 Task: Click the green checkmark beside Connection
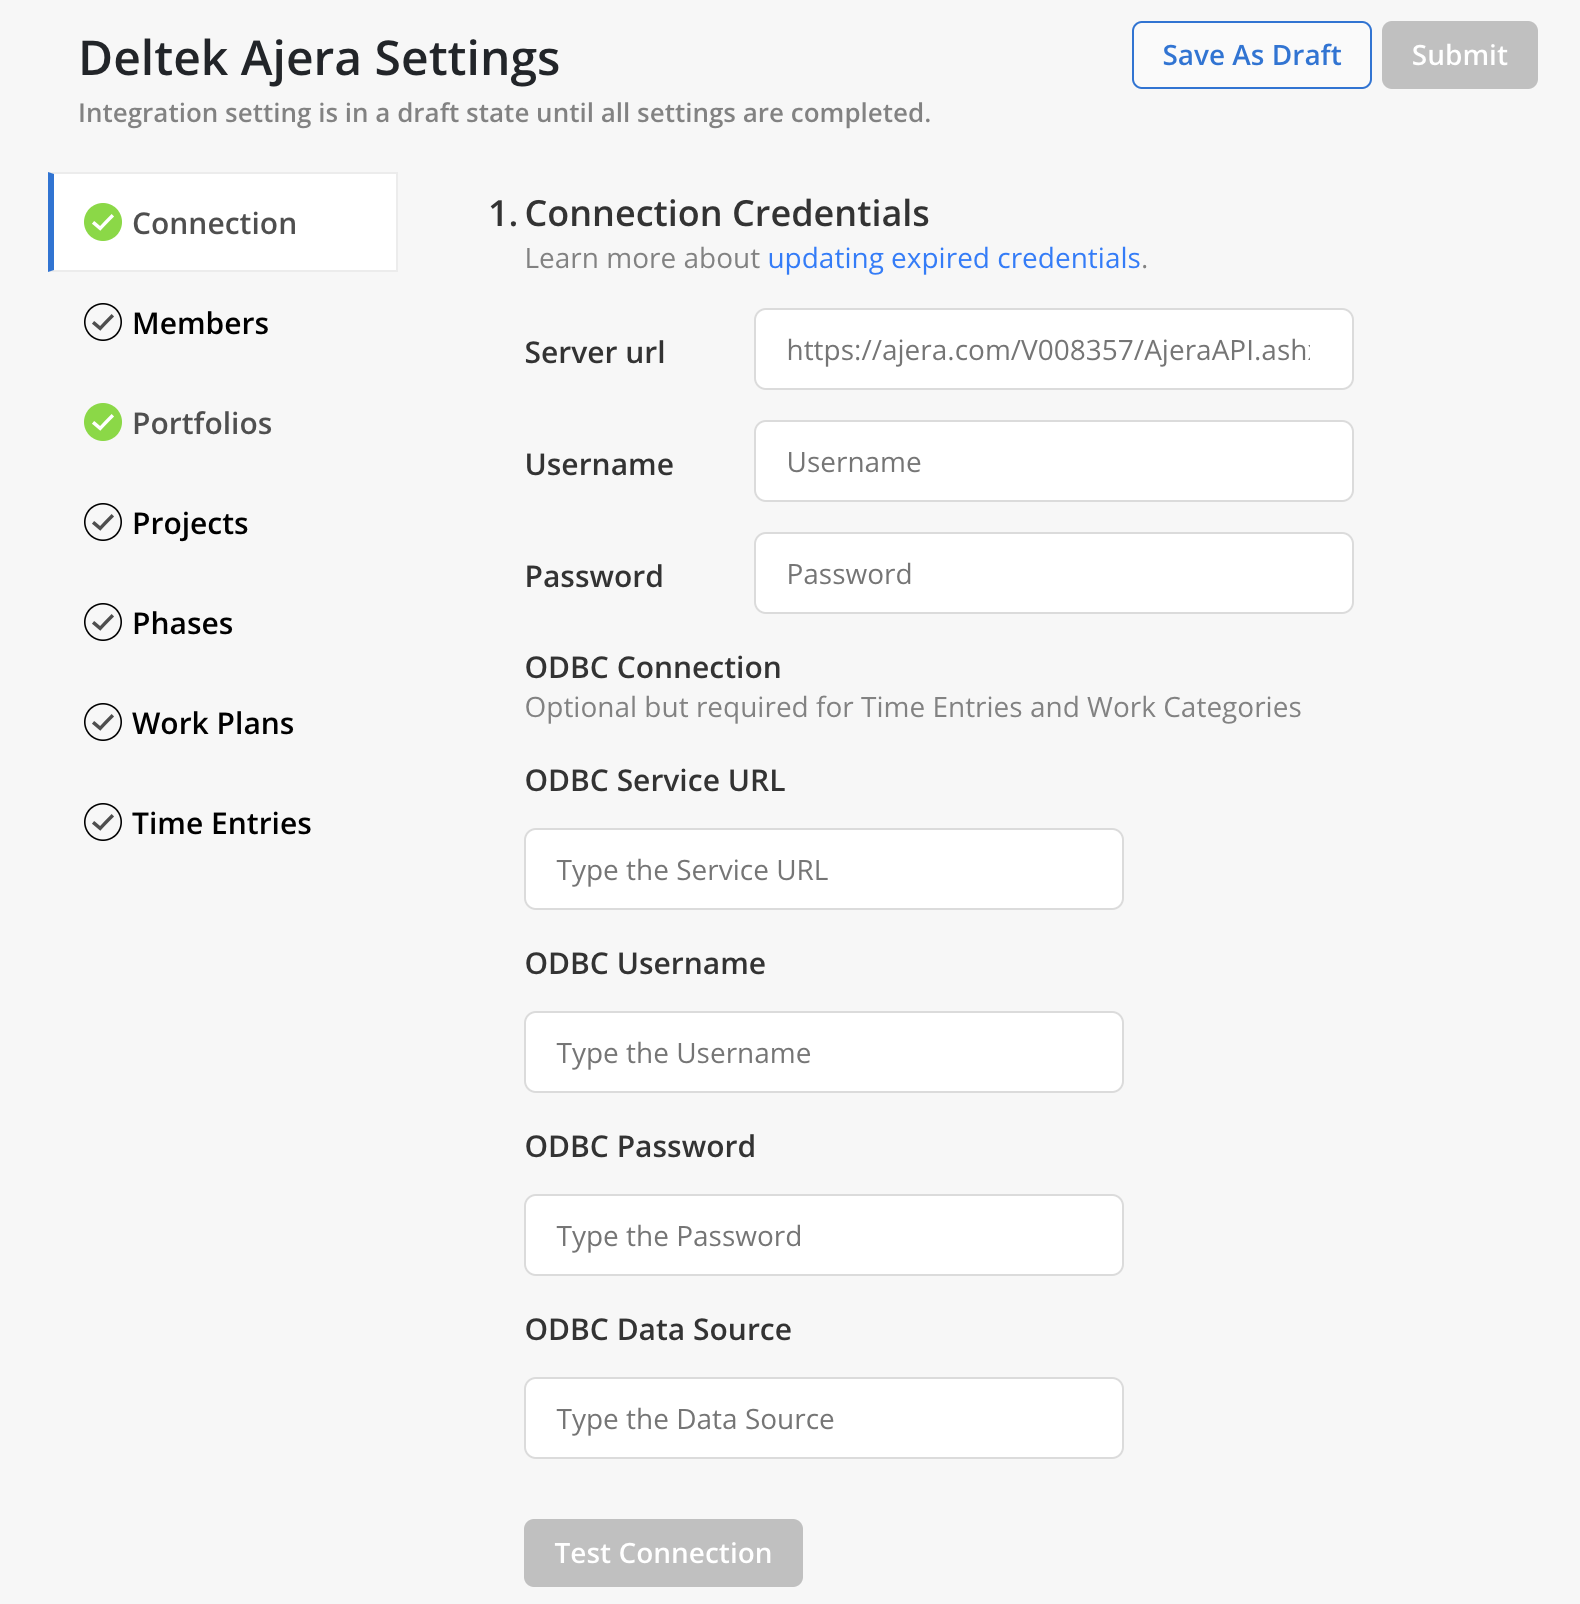[102, 222]
